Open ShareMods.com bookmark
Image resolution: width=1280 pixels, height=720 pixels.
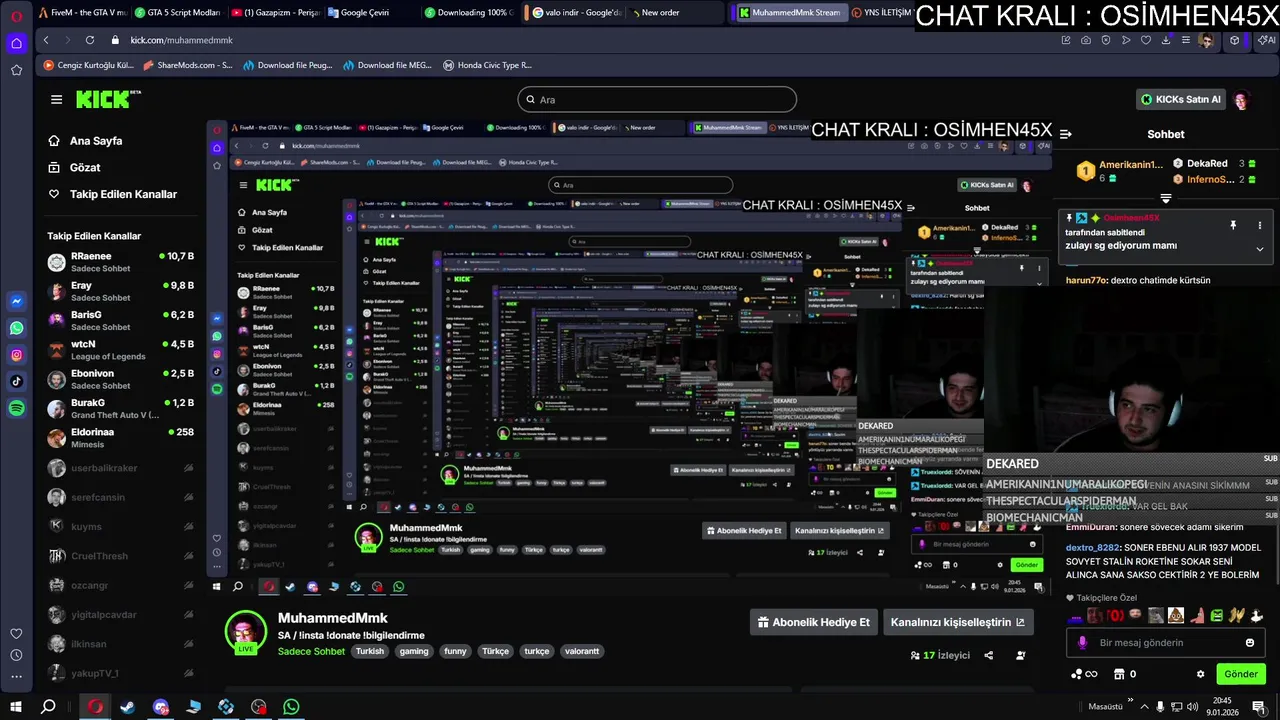187,65
